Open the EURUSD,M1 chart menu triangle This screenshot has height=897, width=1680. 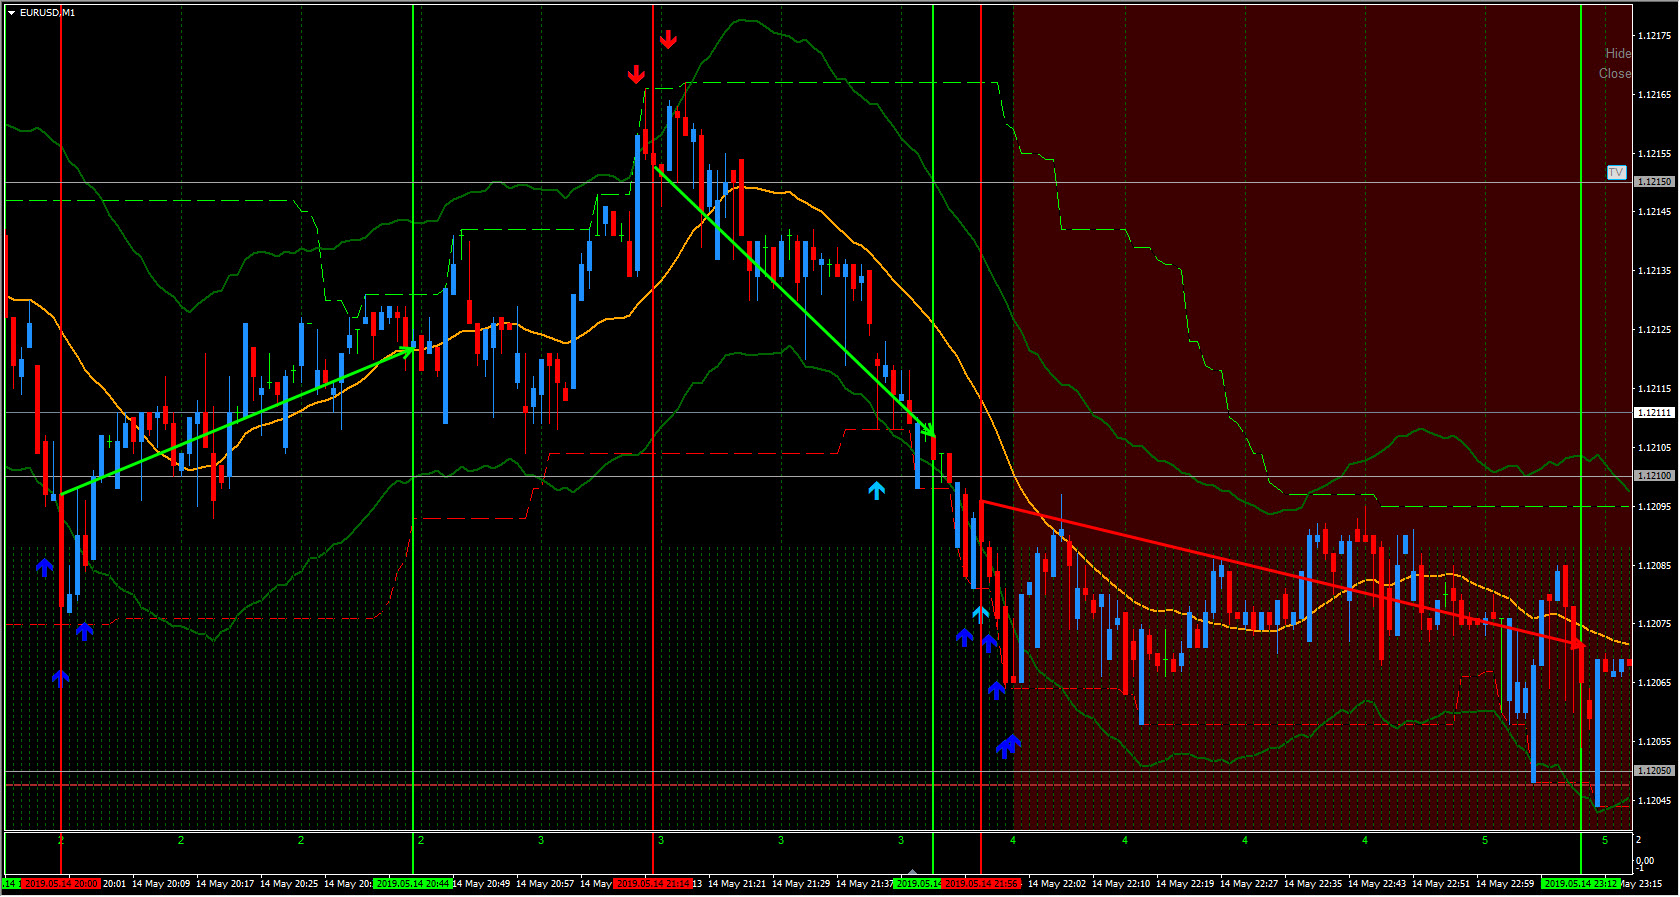[11, 13]
